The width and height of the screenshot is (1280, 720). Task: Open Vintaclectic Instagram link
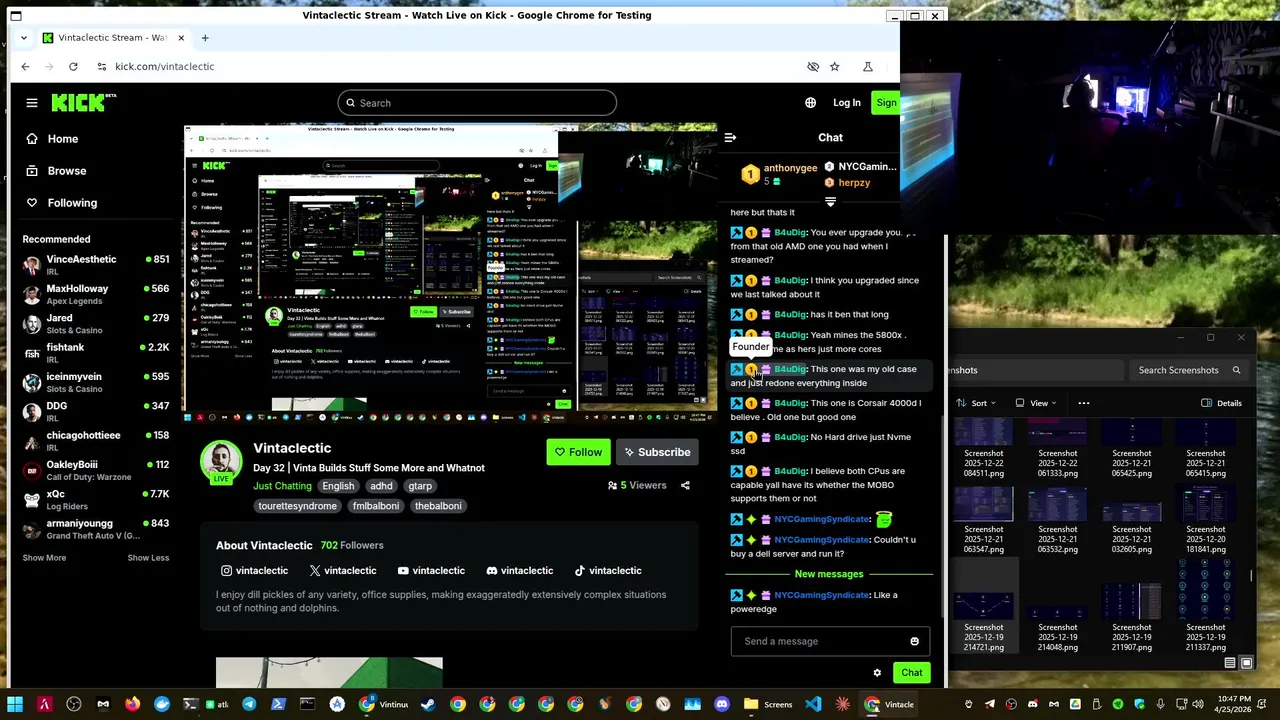coord(255,571)
